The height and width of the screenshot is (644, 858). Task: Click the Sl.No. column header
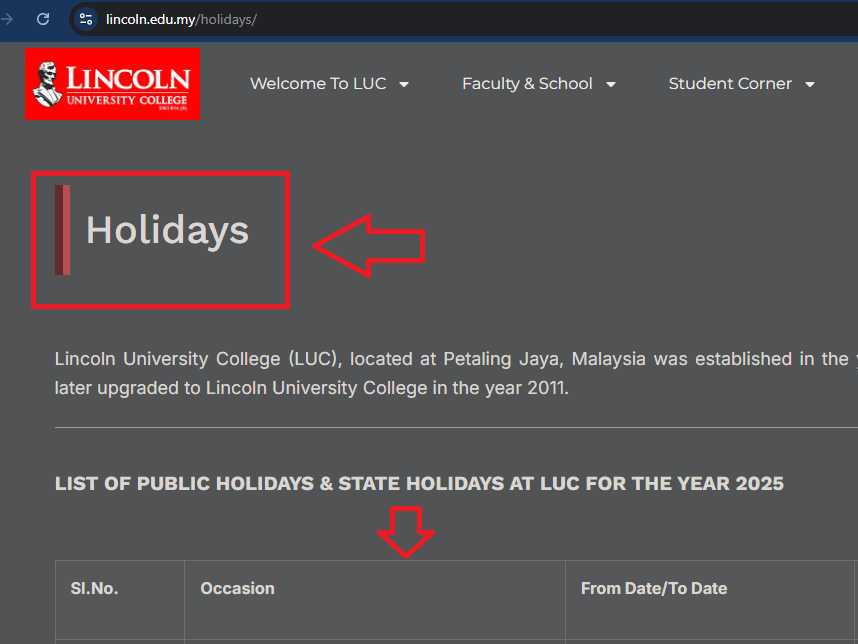tap(94, 588)
